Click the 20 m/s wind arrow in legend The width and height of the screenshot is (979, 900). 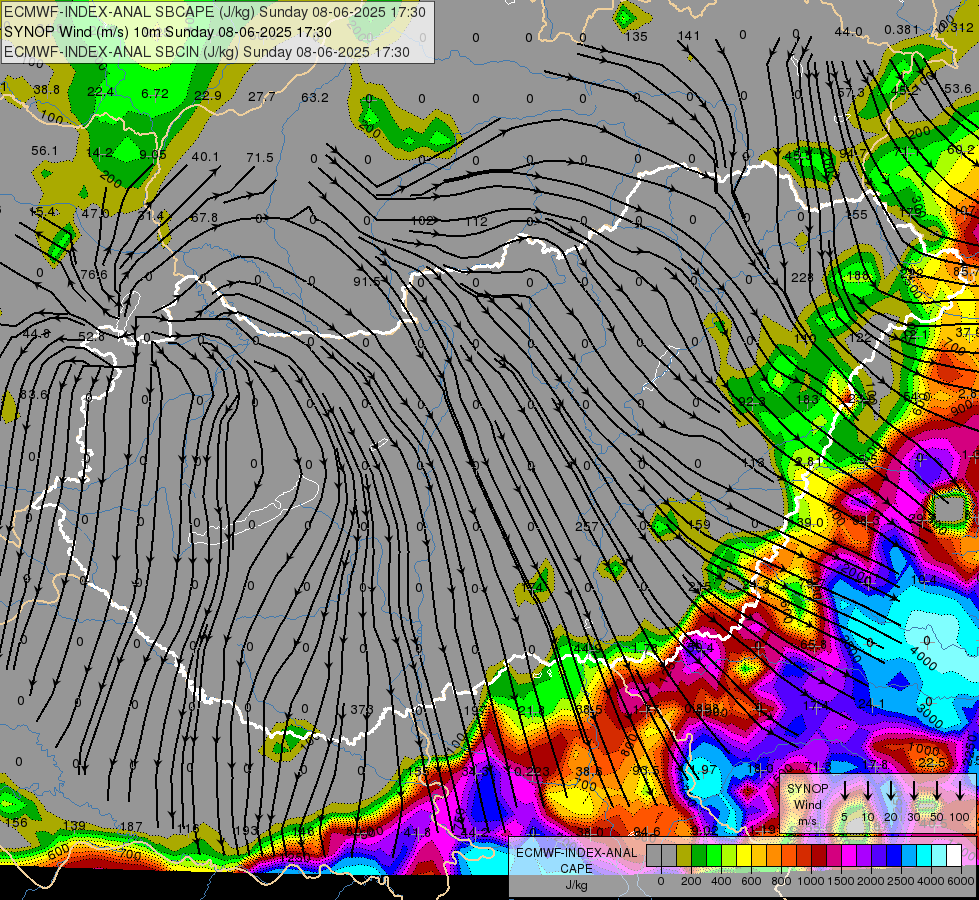click(x=891, y=792)
